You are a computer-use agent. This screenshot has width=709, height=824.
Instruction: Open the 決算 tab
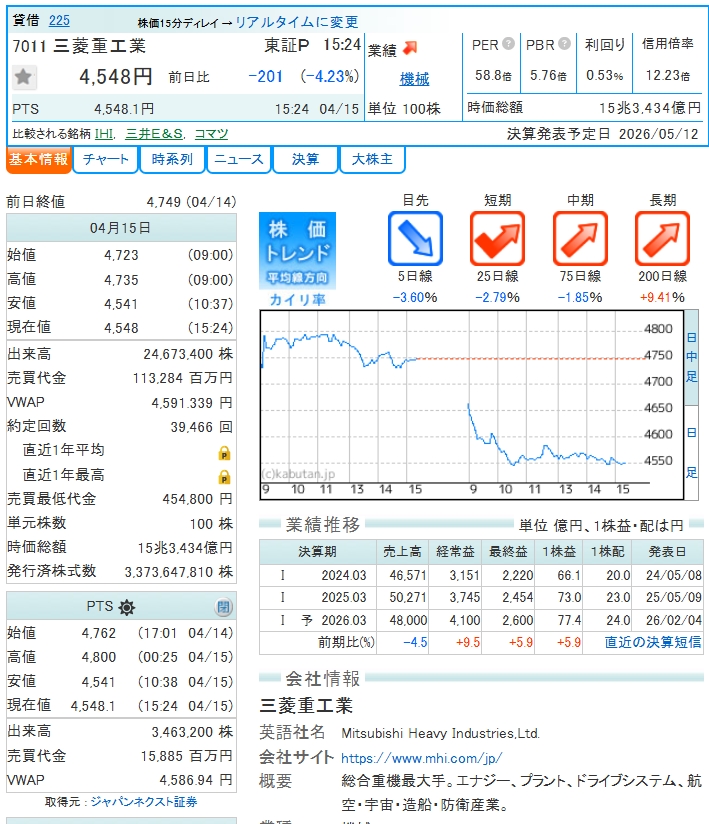pos(305,160)
